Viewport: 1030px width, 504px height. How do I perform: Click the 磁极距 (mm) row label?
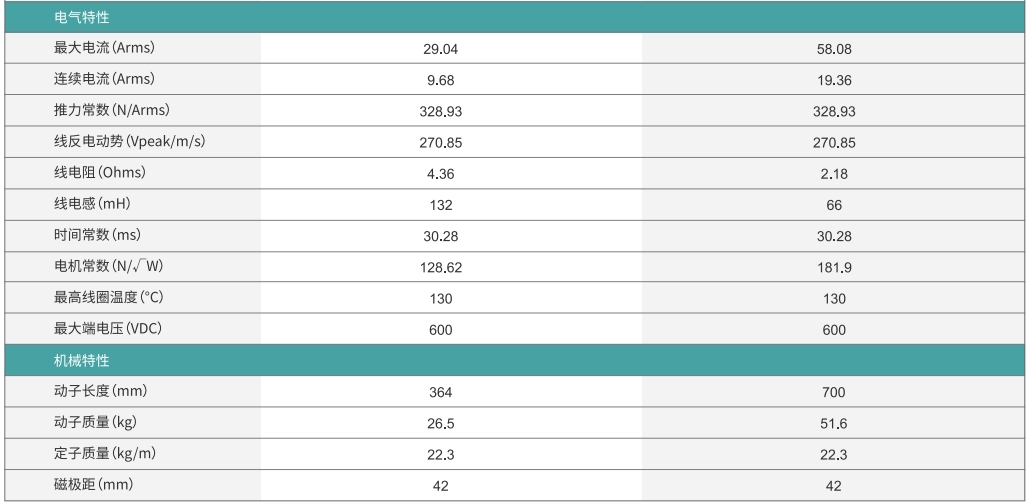93,485
